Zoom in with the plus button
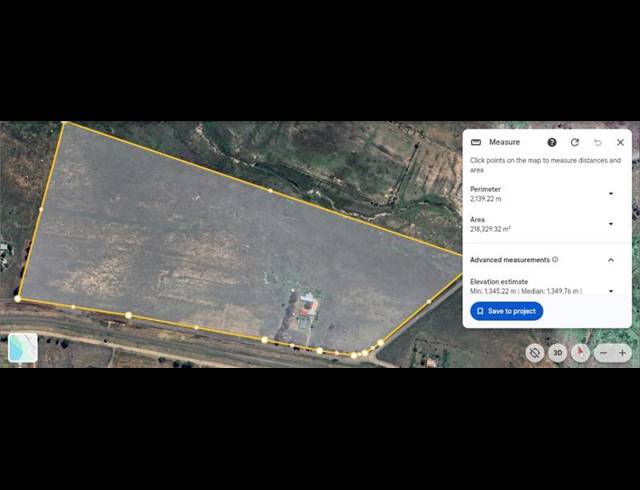The height and width of the screenshot is (490, 640). coord(622,353)
